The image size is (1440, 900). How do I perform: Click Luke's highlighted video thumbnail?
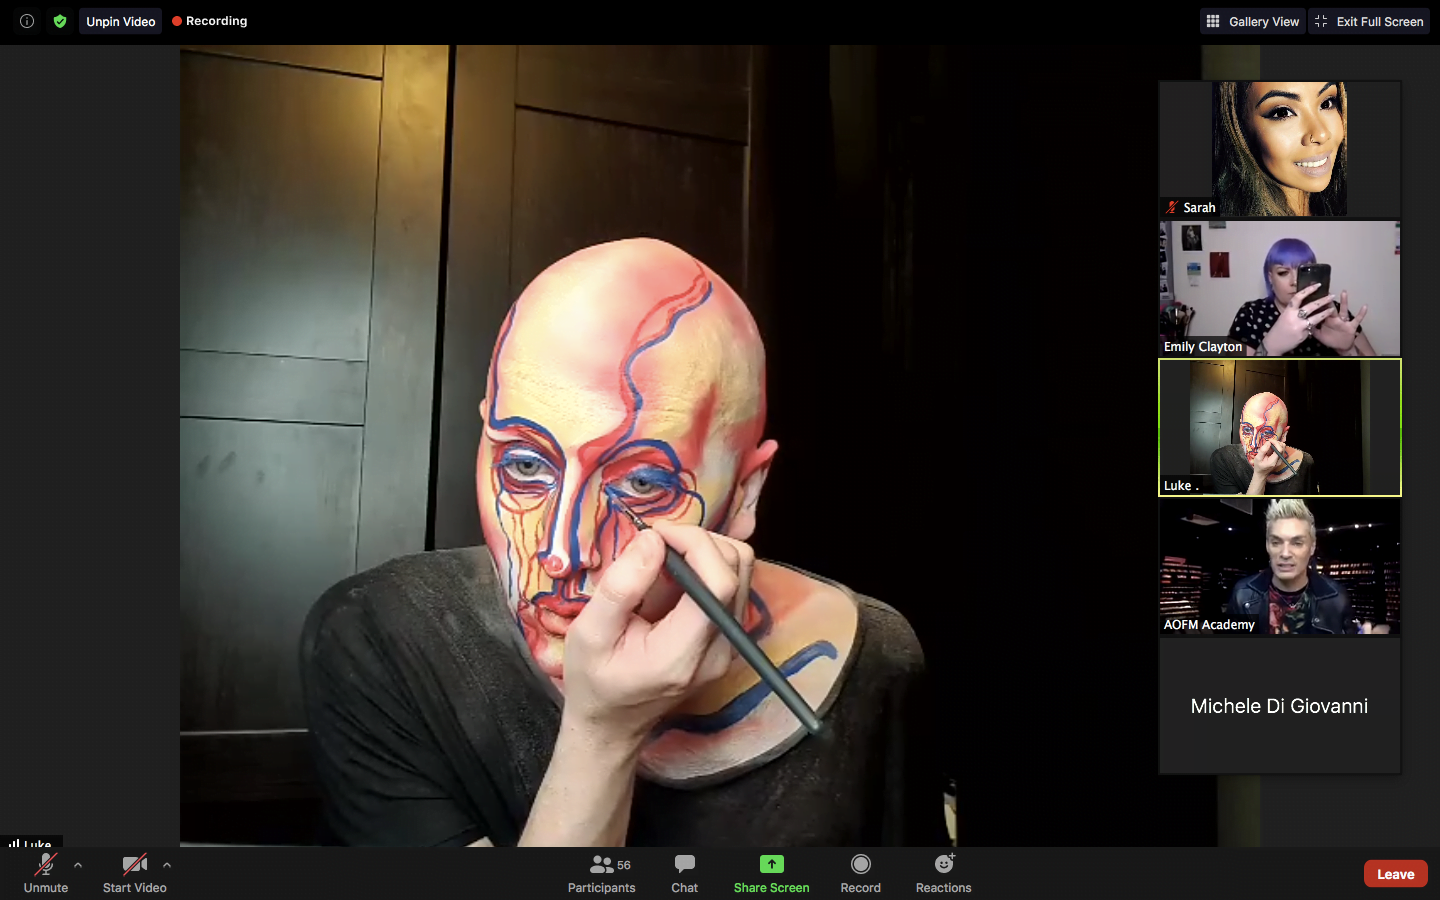point(1279,427)
